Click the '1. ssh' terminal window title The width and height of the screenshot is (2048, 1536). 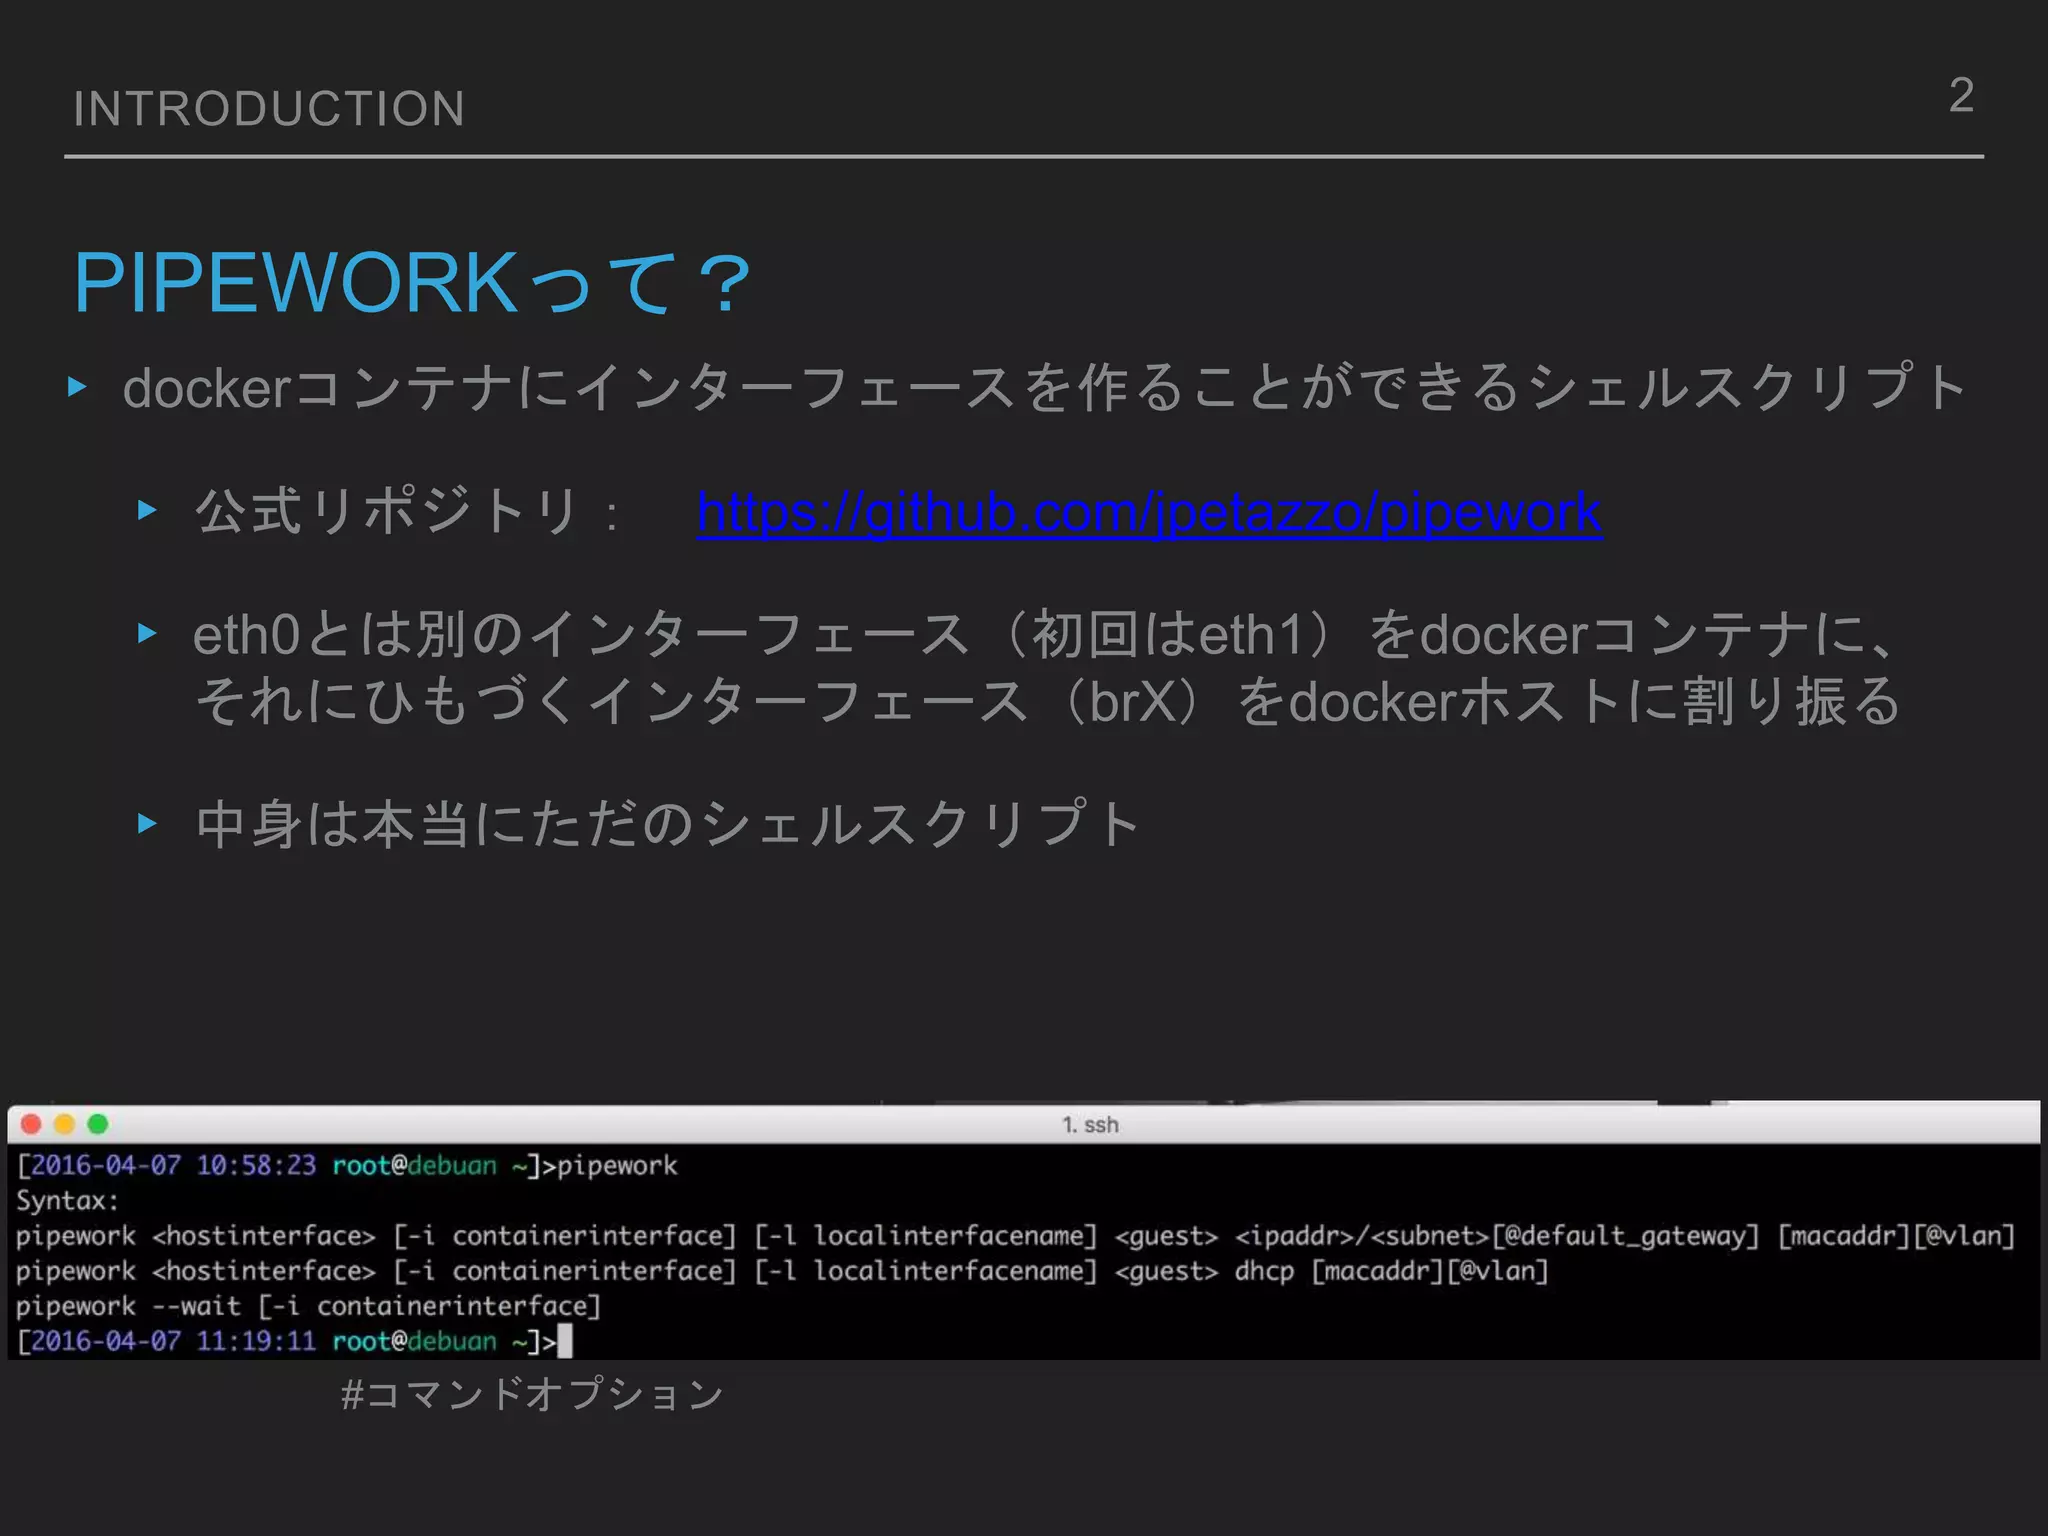[x=1090, y=1125]
